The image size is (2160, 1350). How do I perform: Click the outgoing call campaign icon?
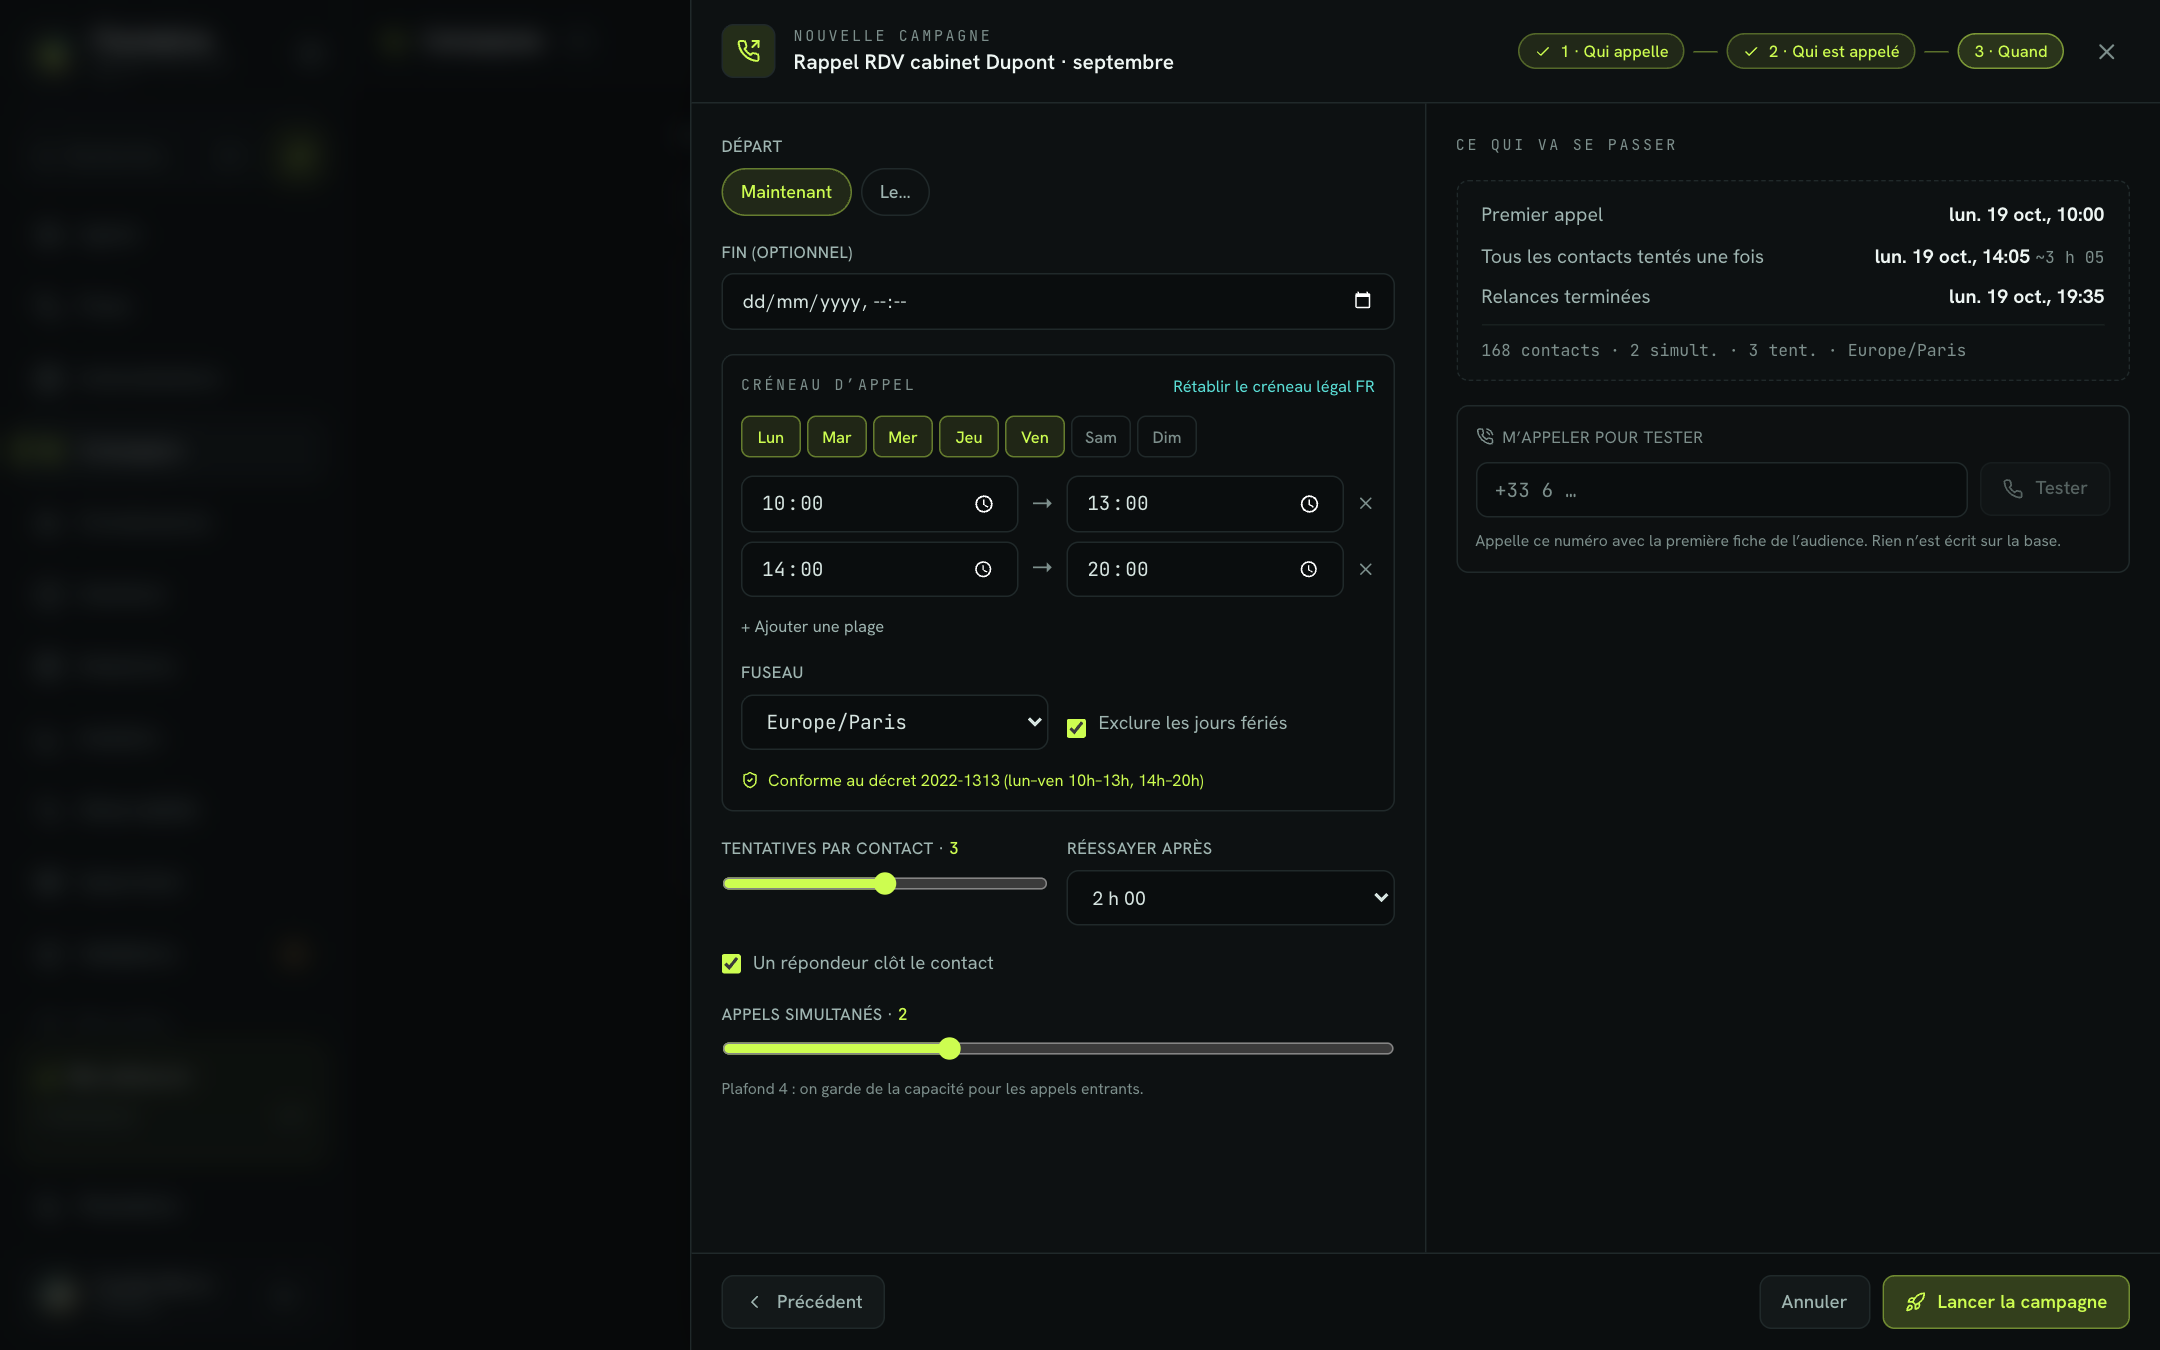(748, 51)
